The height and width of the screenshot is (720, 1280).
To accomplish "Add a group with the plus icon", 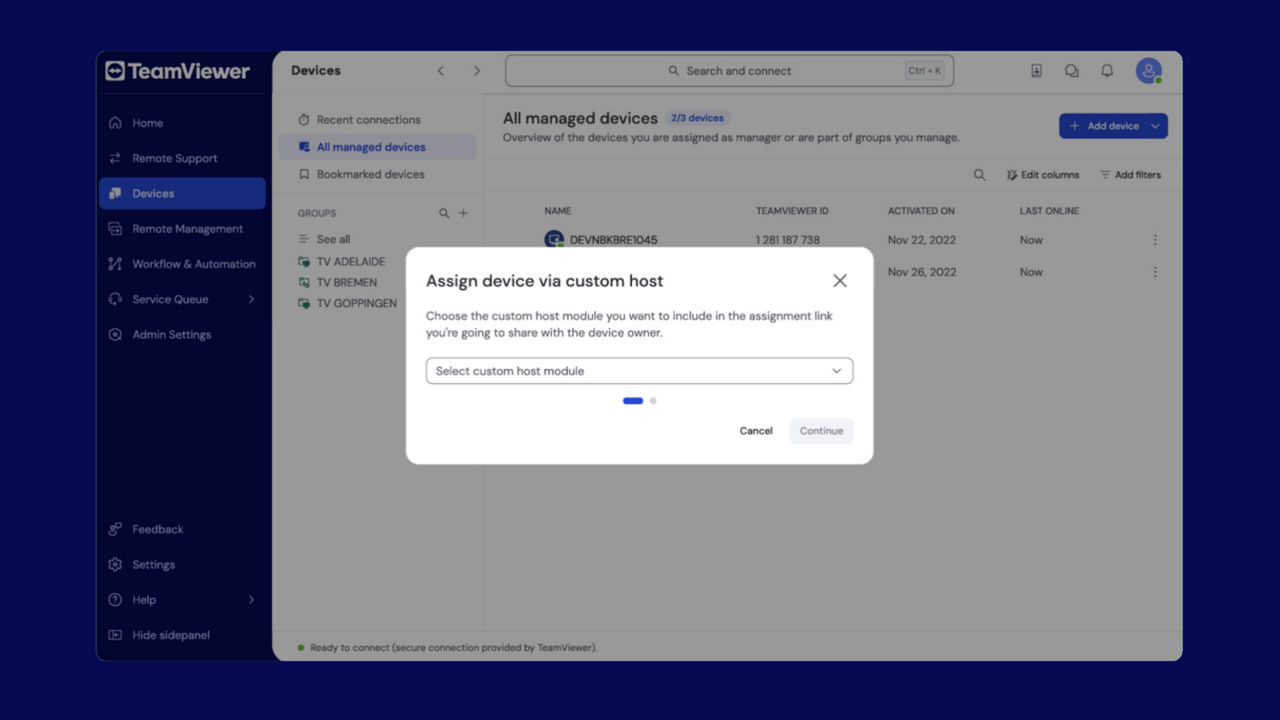I will 463,213.
